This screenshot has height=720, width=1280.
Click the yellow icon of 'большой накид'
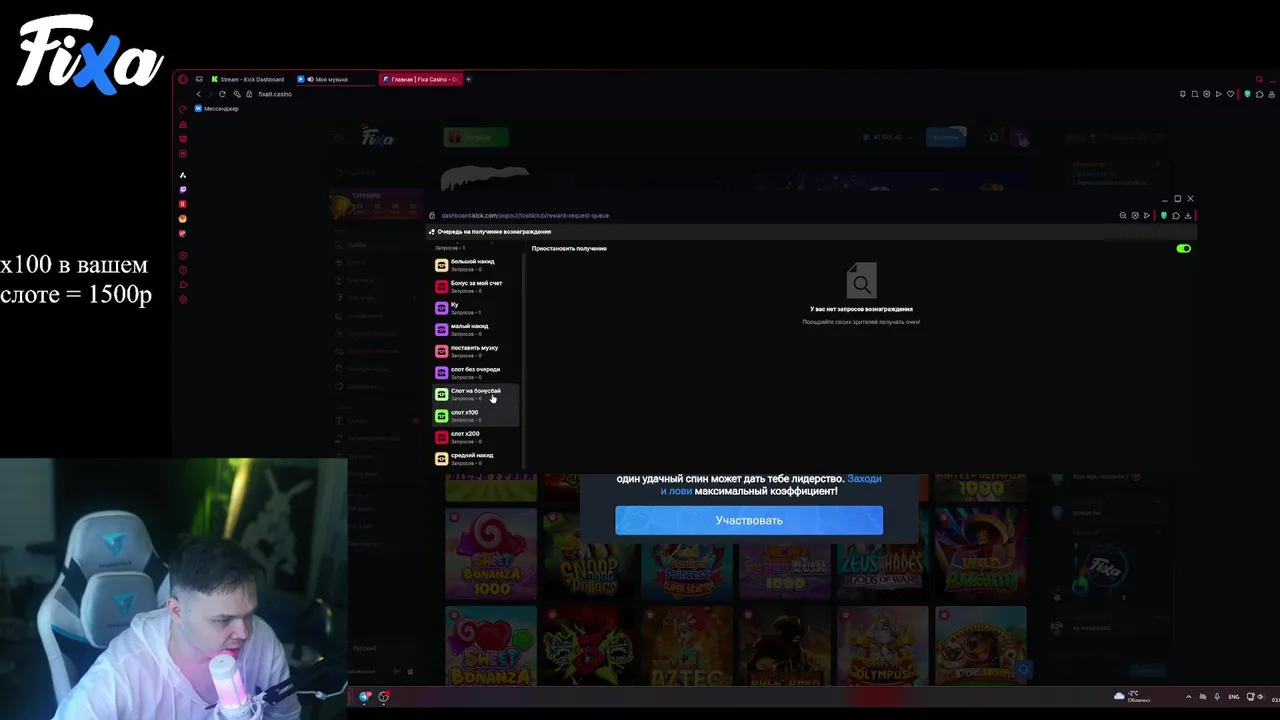click(441, 265)
